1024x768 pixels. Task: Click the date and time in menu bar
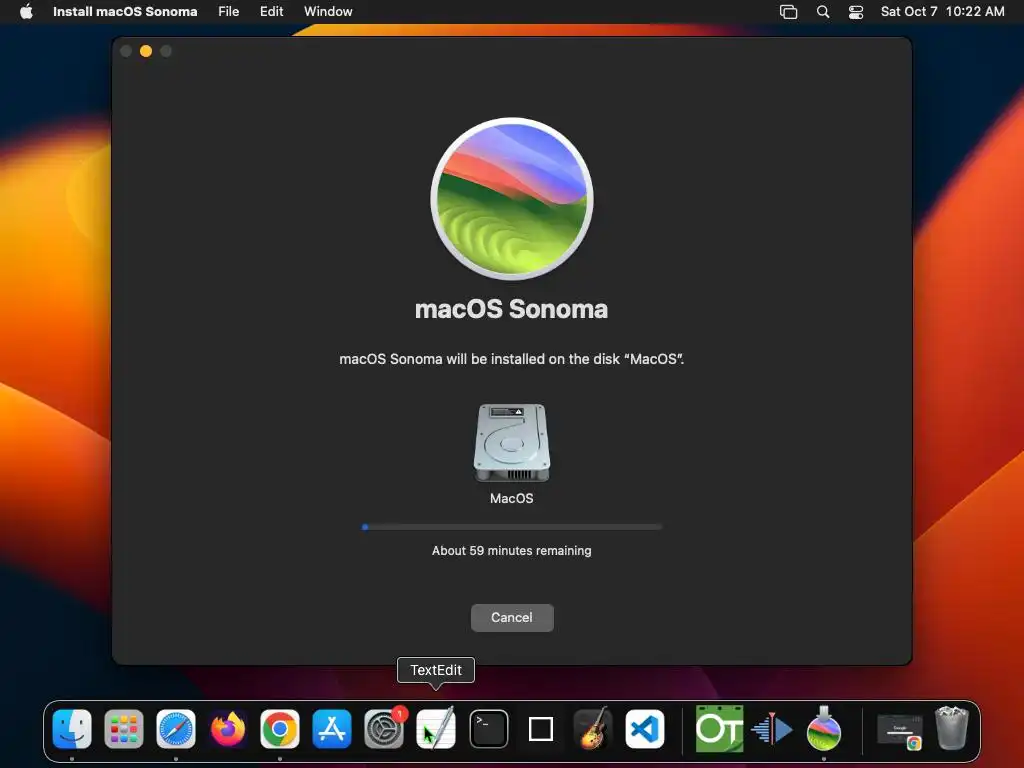pyautogui.click(x=942, y=11)
